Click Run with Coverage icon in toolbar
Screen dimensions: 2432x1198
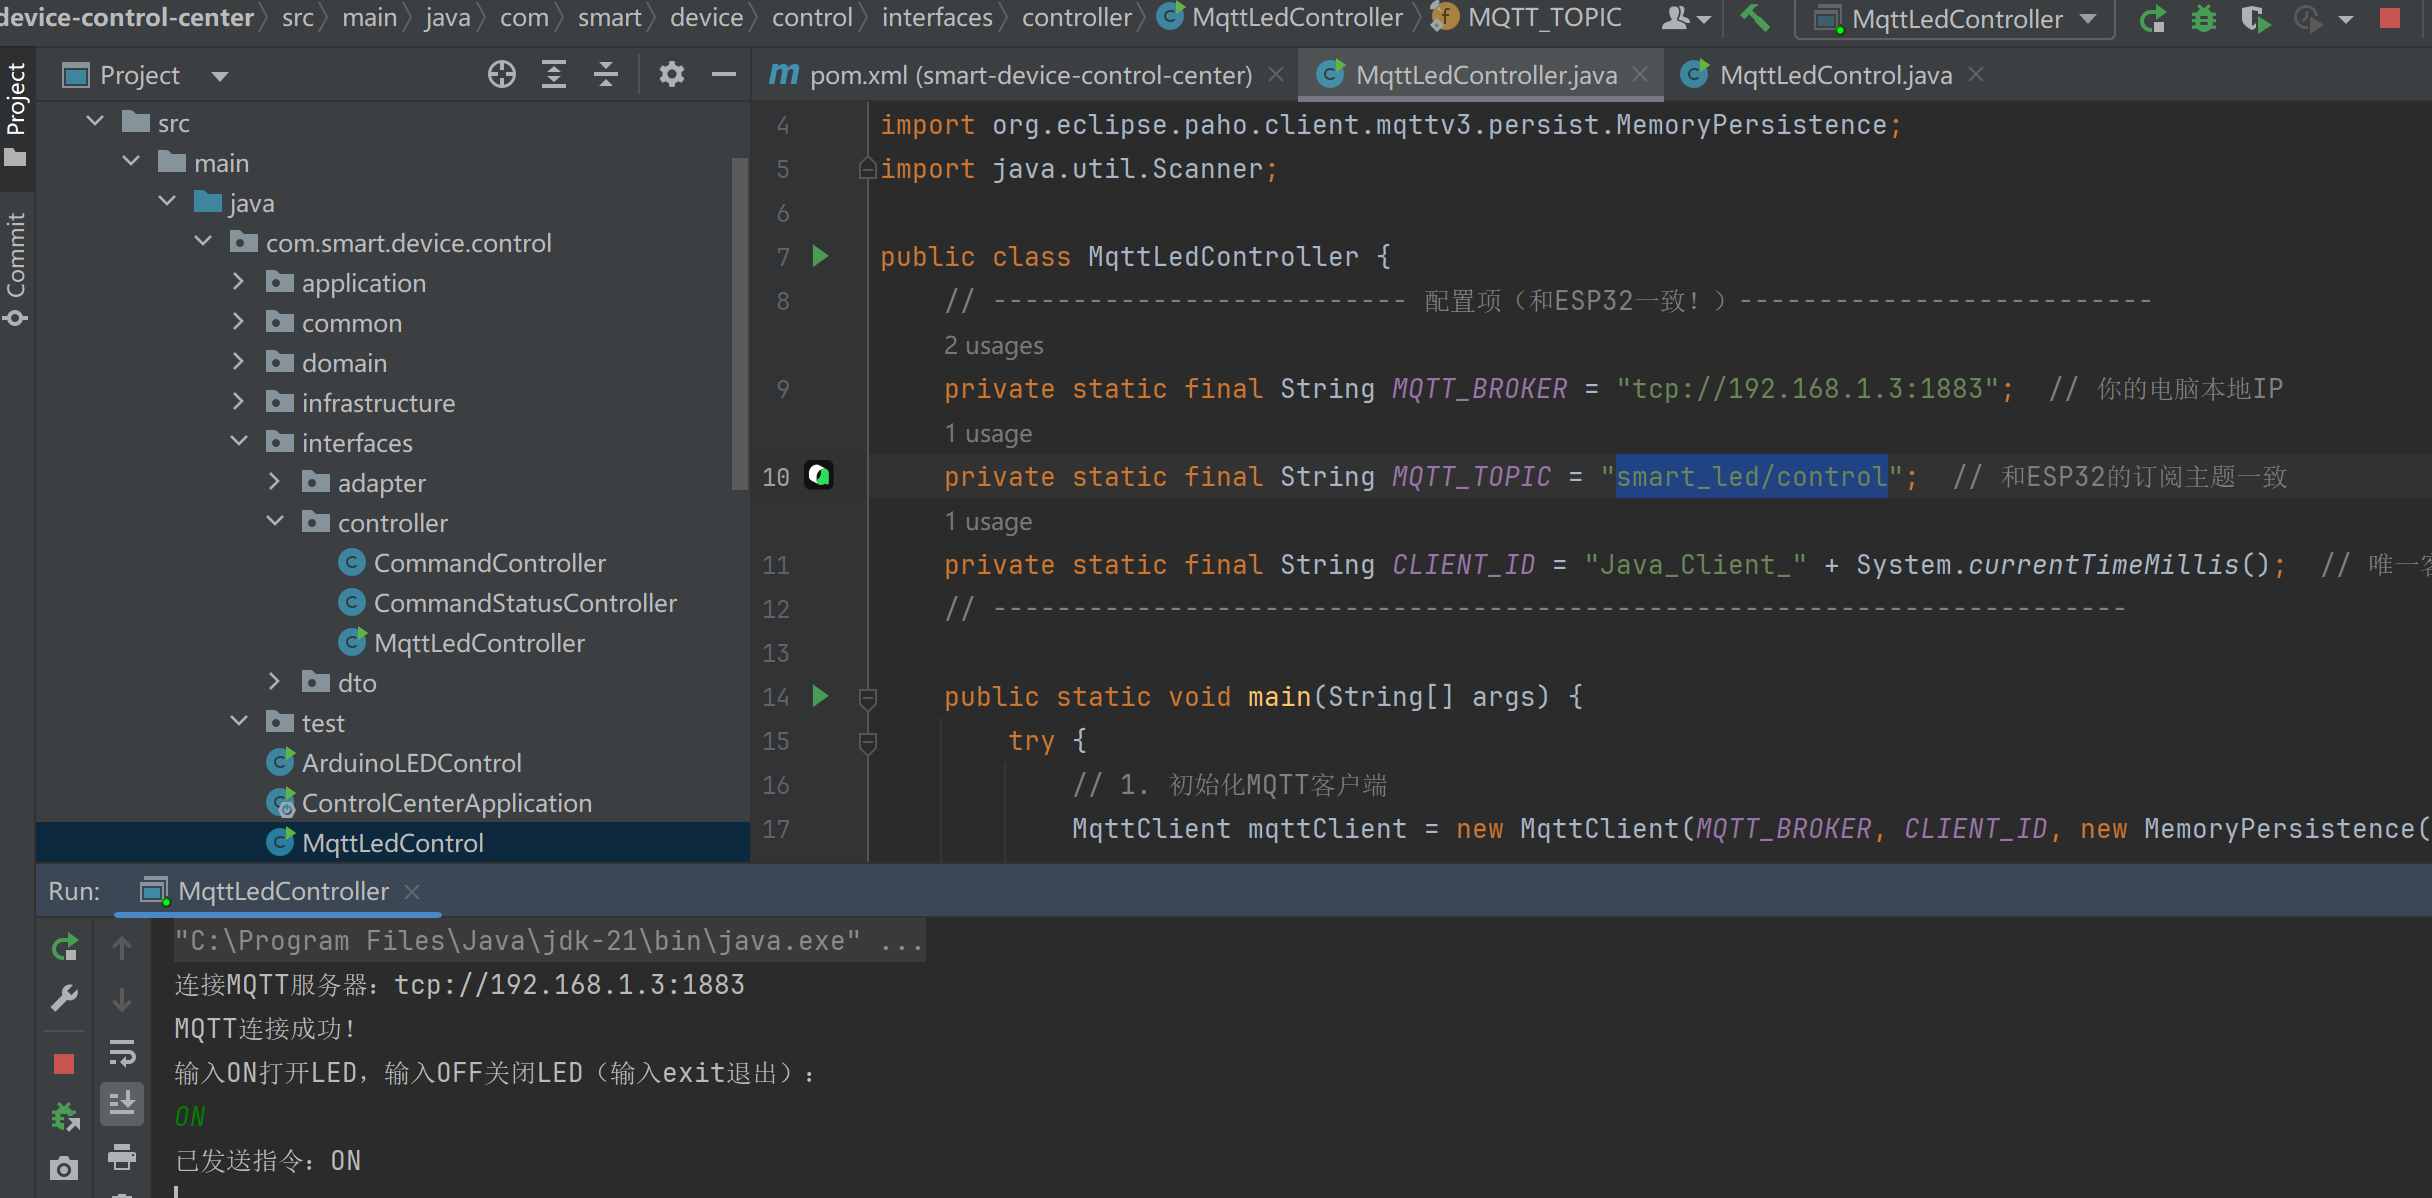coord(2254,18)
